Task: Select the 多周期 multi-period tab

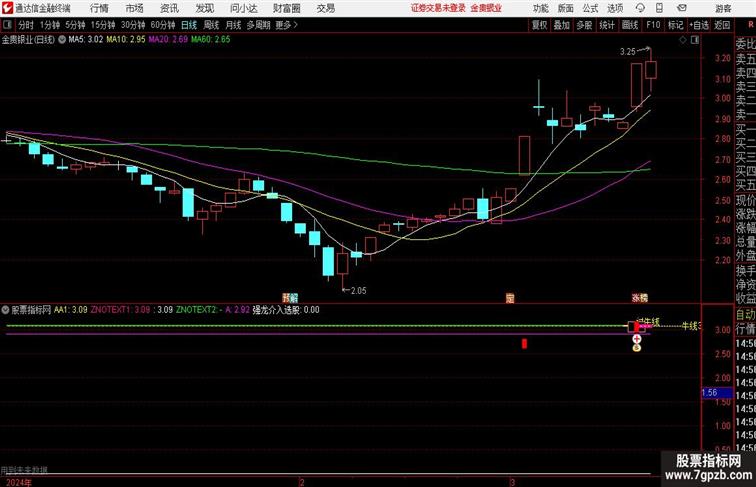Action: pos(258,25)
